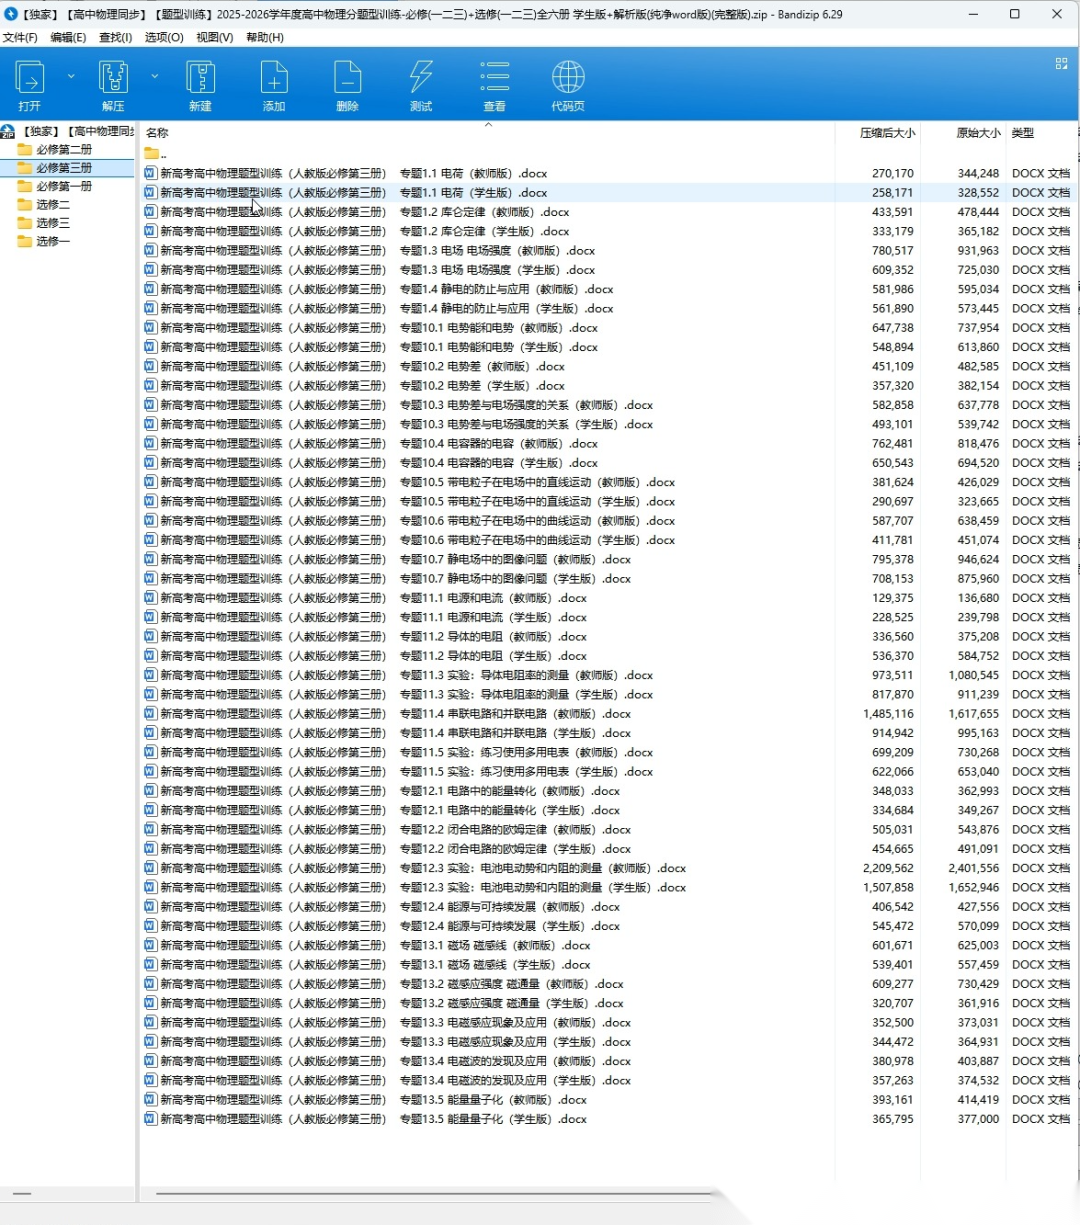Select the 选修三 folder in tree

click(53, 223)
